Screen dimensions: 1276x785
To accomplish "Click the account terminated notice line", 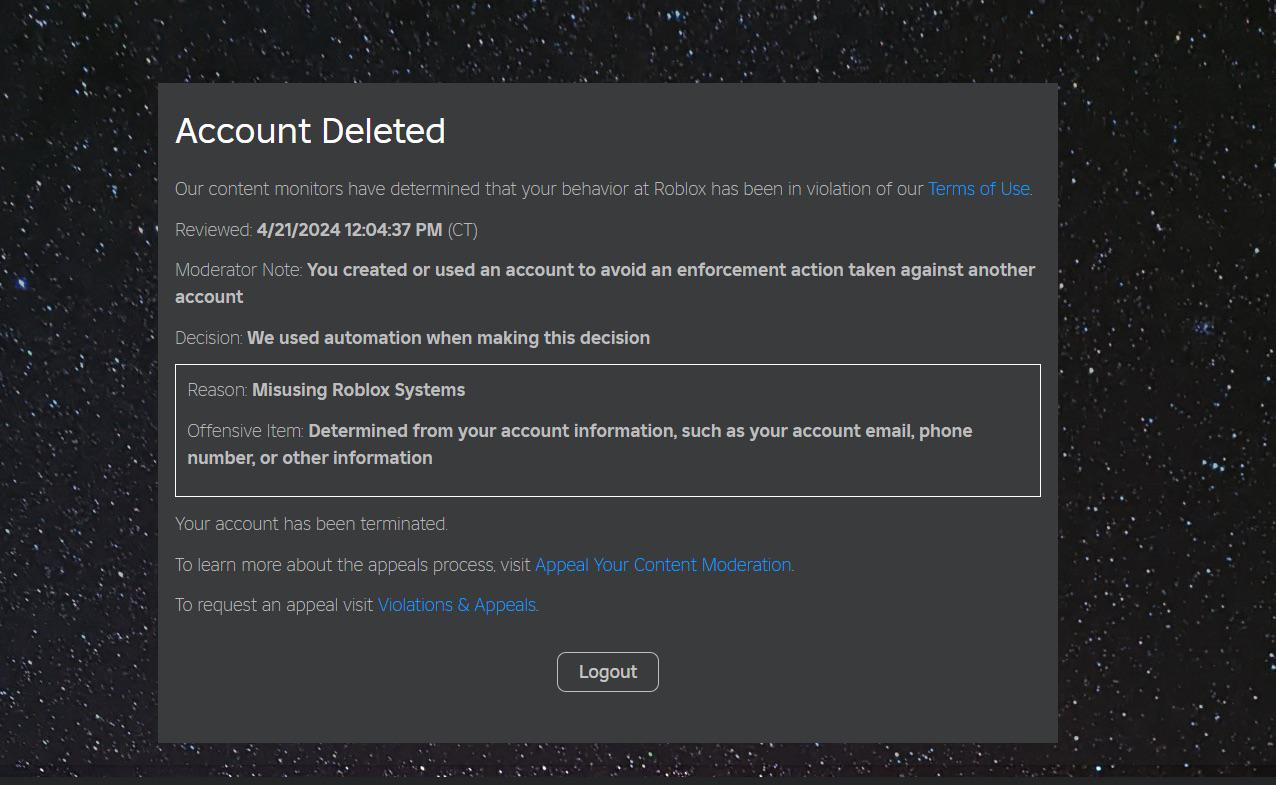I will coord(311,524).
